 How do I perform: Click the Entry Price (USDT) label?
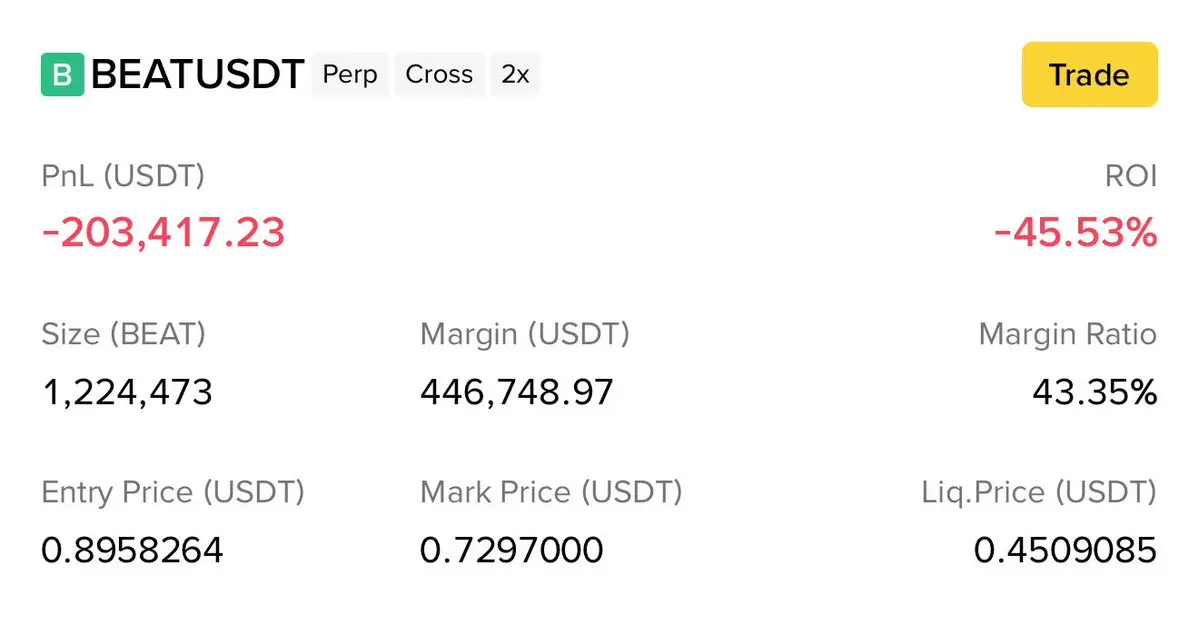click(173, 492)
